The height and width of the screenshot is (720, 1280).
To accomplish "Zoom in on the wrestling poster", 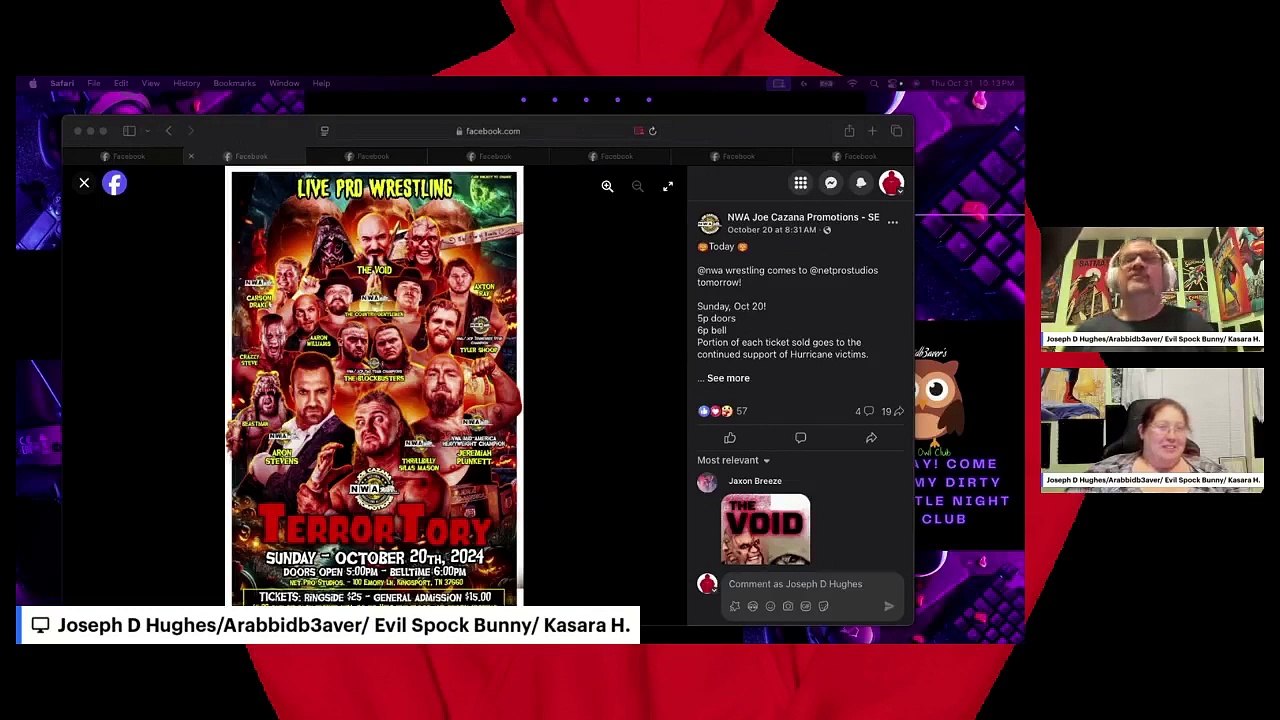I will pyautogui.click(x=607, y=186).
